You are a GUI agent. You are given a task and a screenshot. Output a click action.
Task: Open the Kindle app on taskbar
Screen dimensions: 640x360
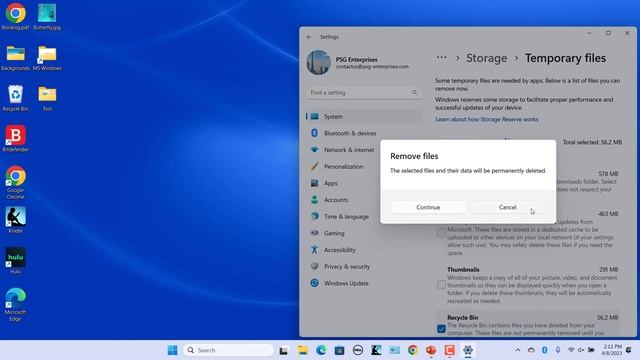pos(376,350)
